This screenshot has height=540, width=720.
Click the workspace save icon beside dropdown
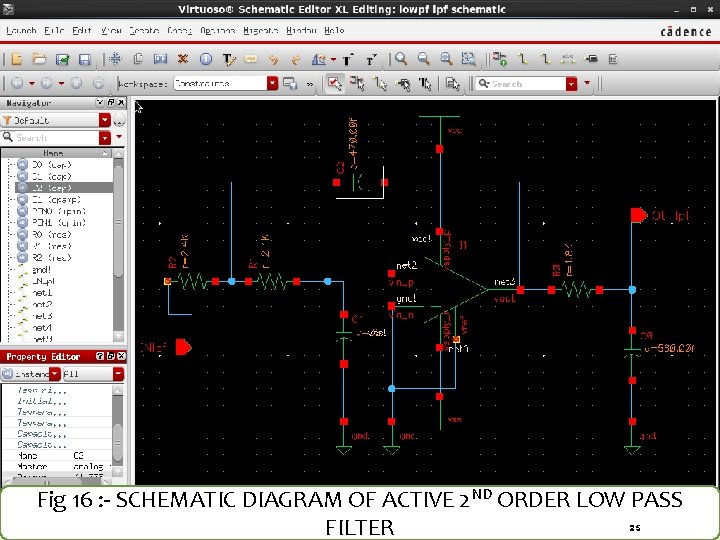tap(290, 84)
